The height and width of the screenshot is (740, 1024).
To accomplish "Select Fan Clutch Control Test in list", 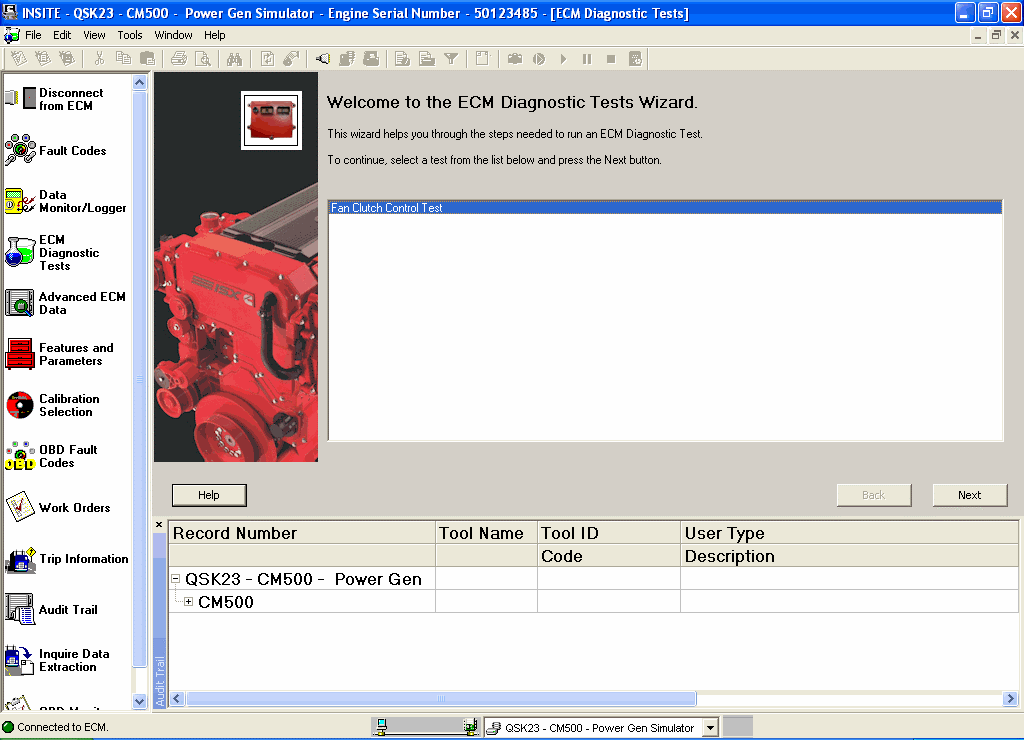I will coord(665,208).
